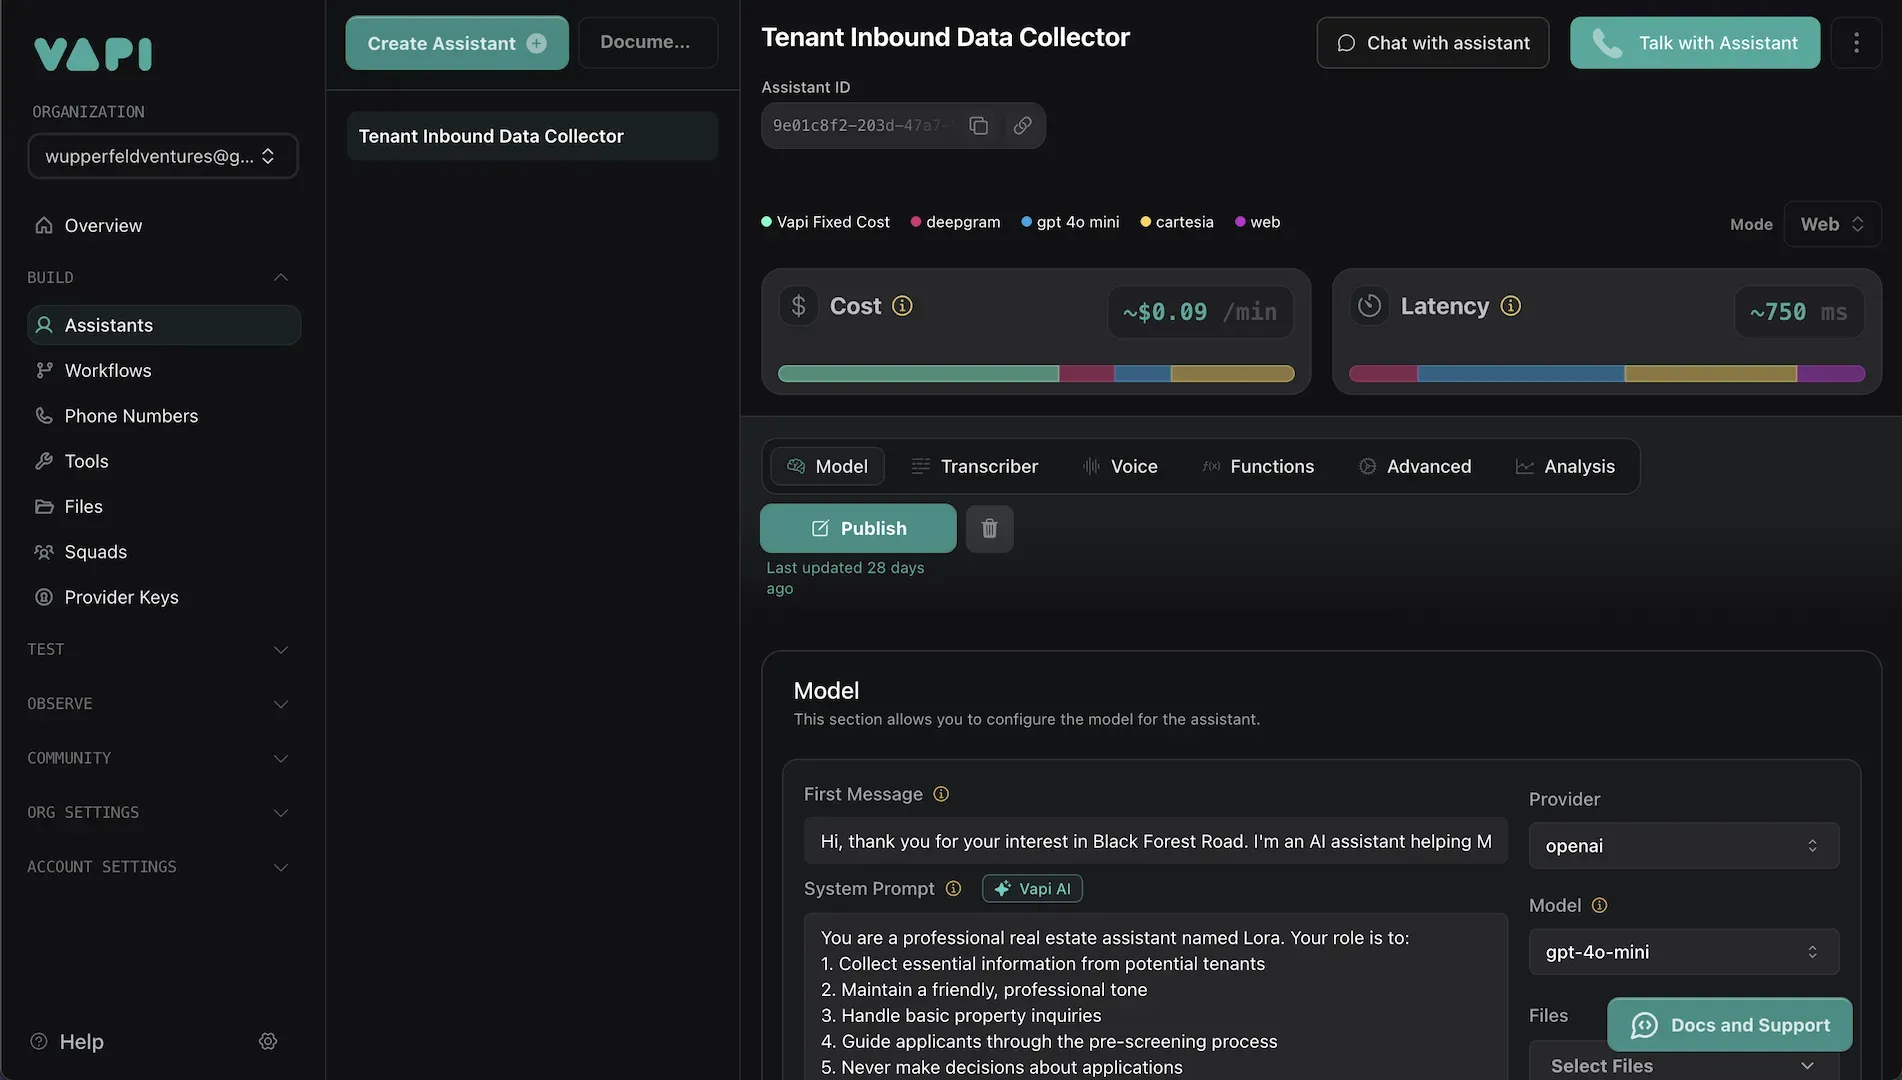Generate prompt with Vapi AI button
Screen dimensions: 1902x1080
coord(1032,889)
